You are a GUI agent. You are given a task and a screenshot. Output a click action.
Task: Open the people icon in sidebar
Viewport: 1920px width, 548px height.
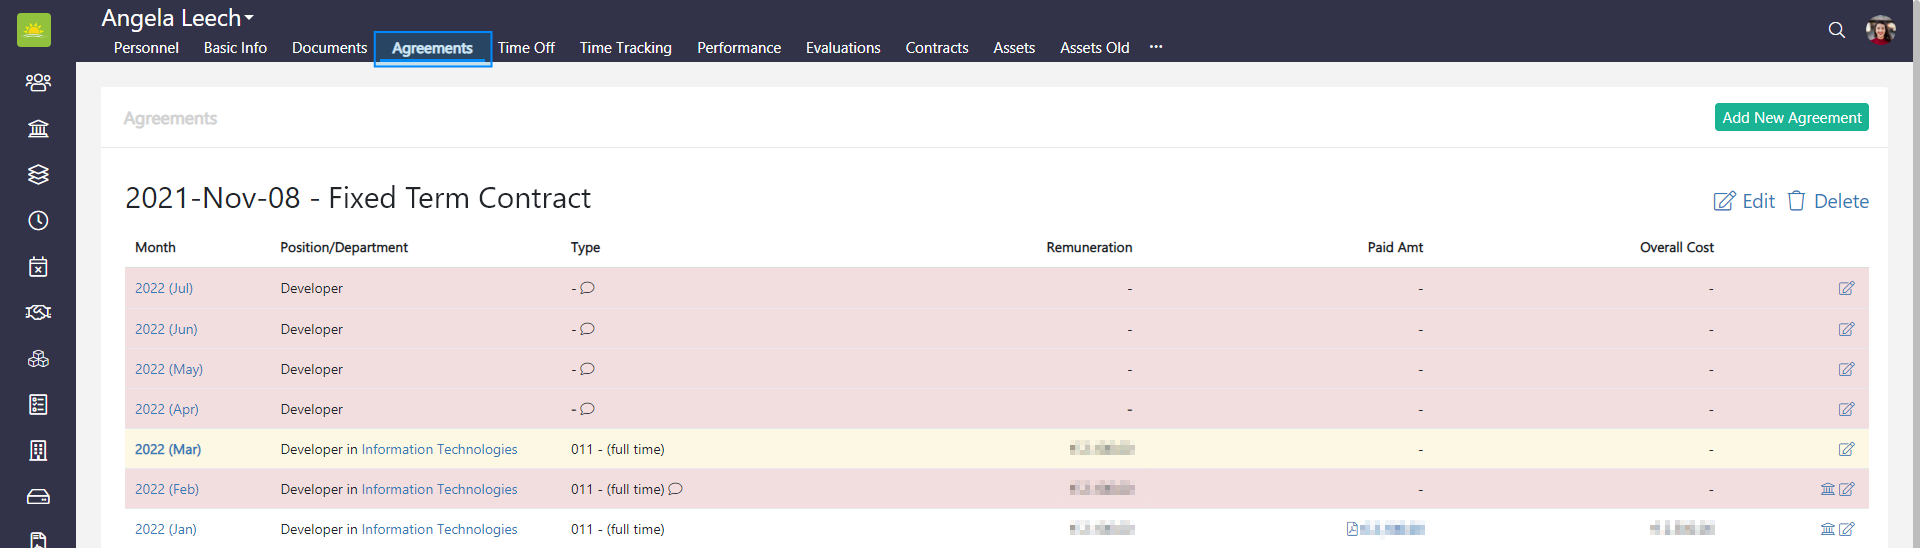[38, 83]
